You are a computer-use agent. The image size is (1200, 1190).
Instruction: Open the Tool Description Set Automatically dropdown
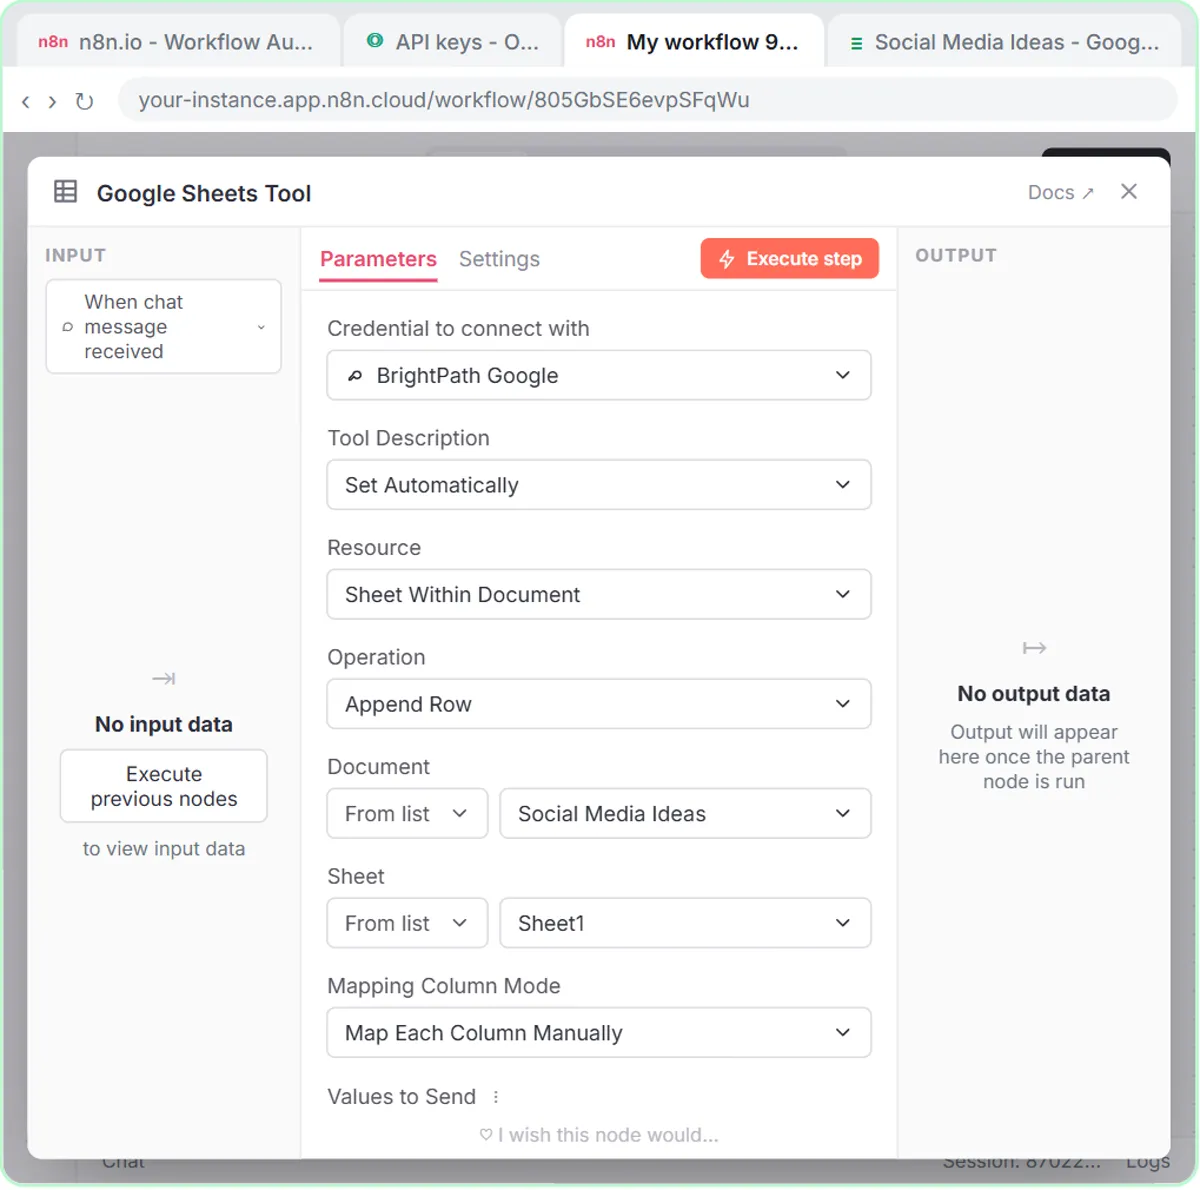point(599,485)
